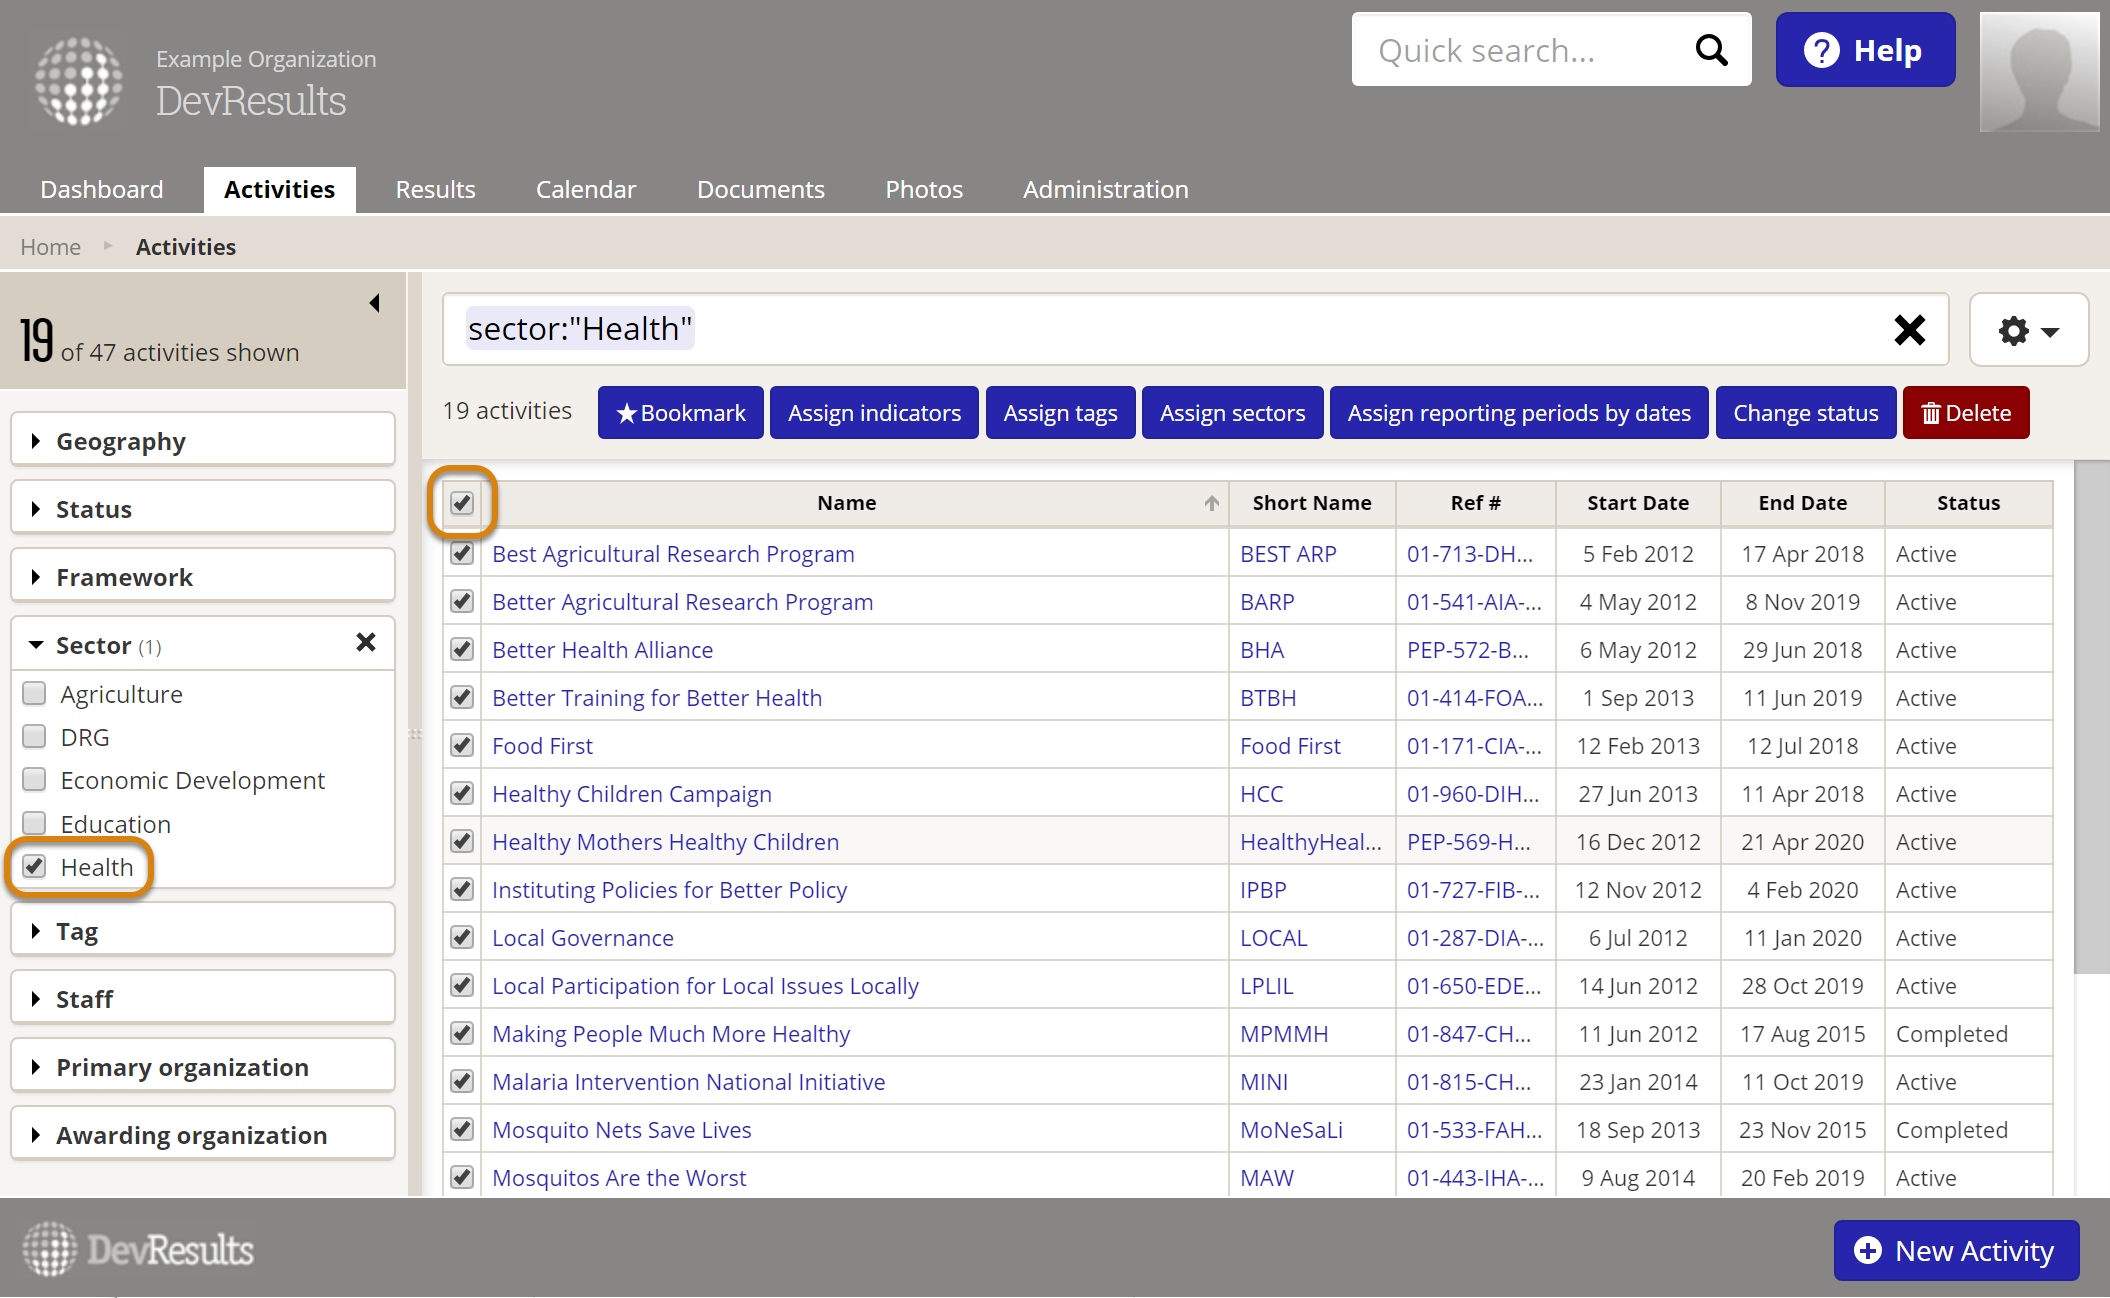Viewport: 2110px width, 1298px height.
Task: Click the DevResults globe logo in header
Action: click(x=78, y=80)
